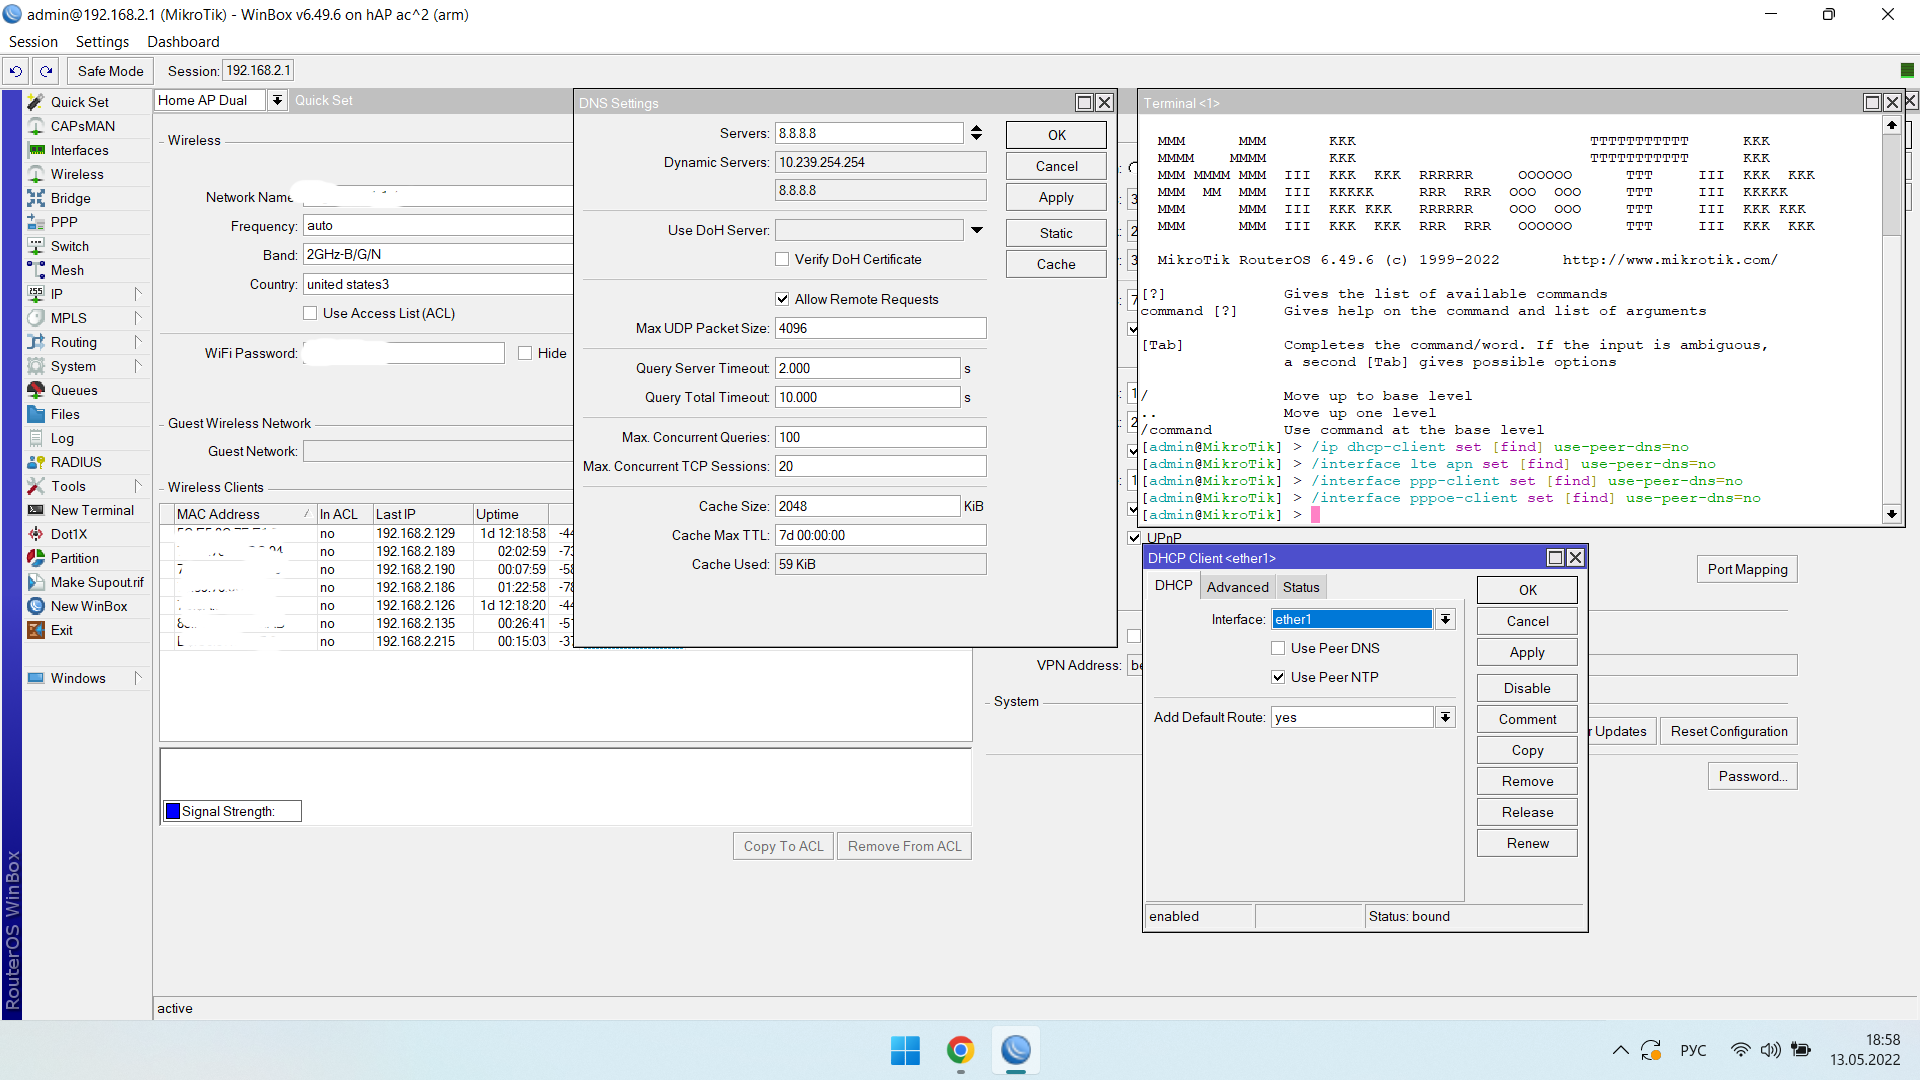Click Cache in DNS Settings
Screen dimensions: 1920x1080
point(1056,264)
